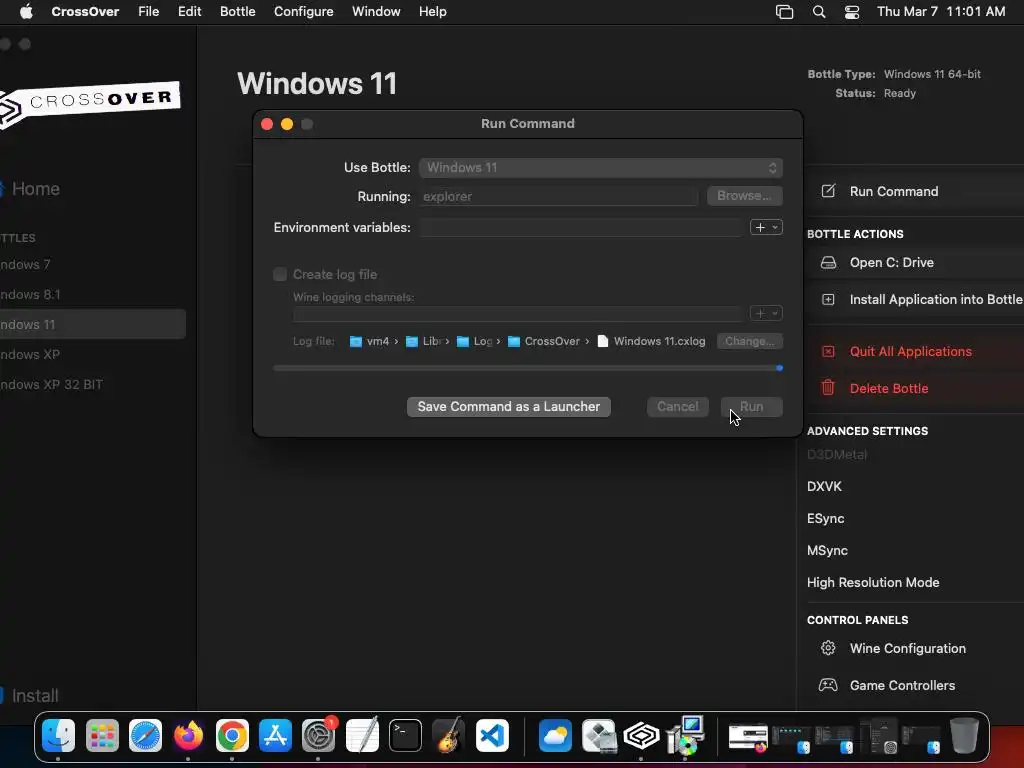Click the Delete Bottle trash icon
1024x768 pixels.
coord(828,388)
